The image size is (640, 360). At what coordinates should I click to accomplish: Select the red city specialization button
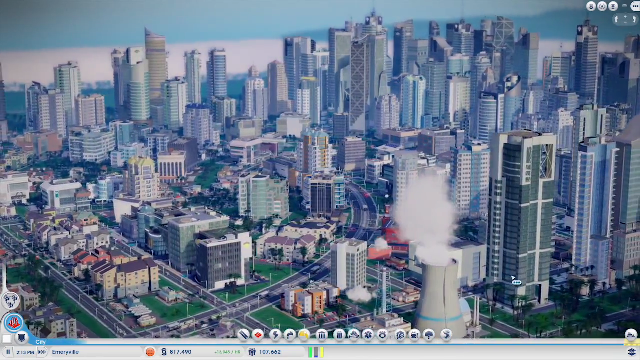click(14, 322)
